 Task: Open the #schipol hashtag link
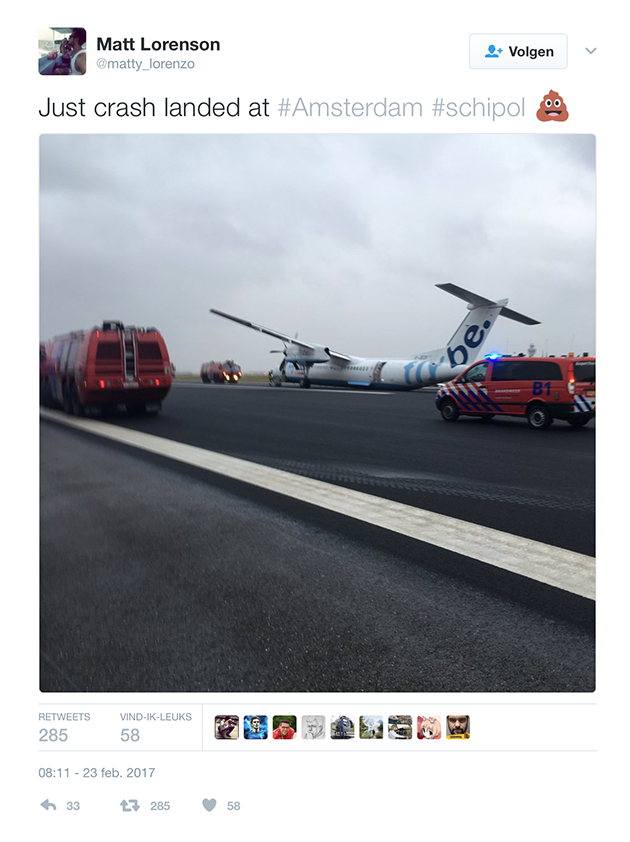479,107
